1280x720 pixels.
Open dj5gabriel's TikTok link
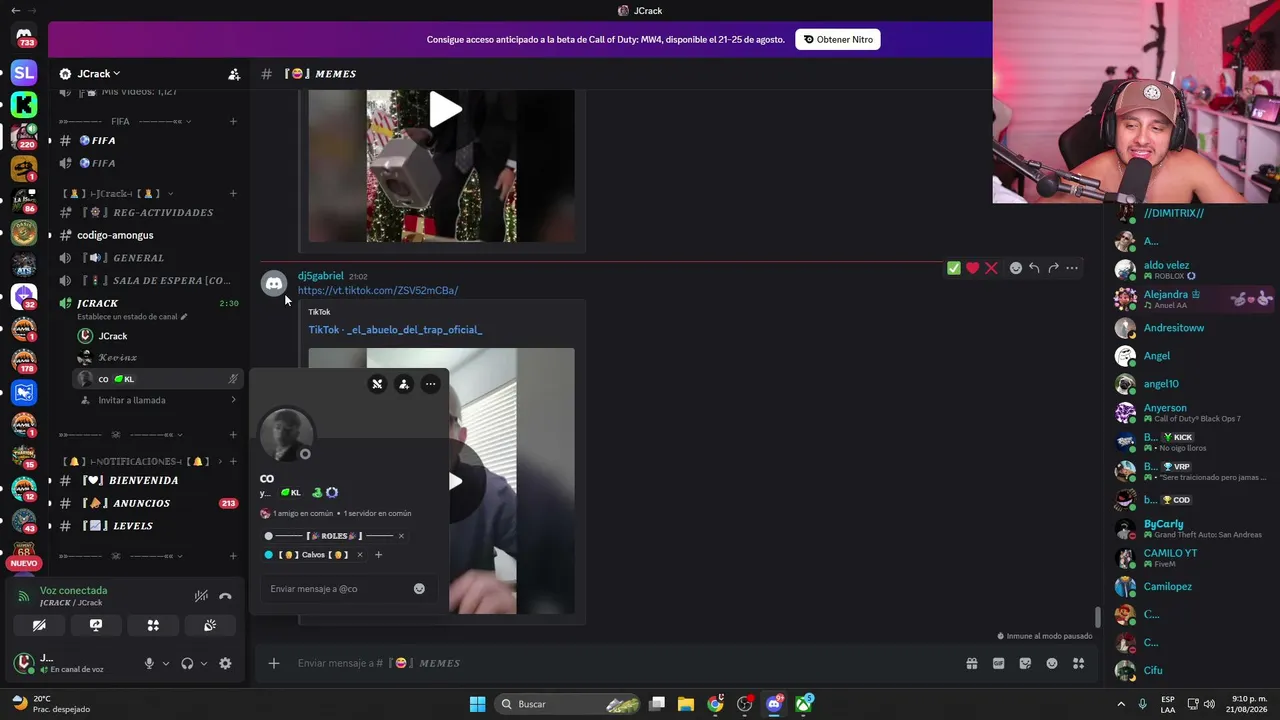[378, 291]
